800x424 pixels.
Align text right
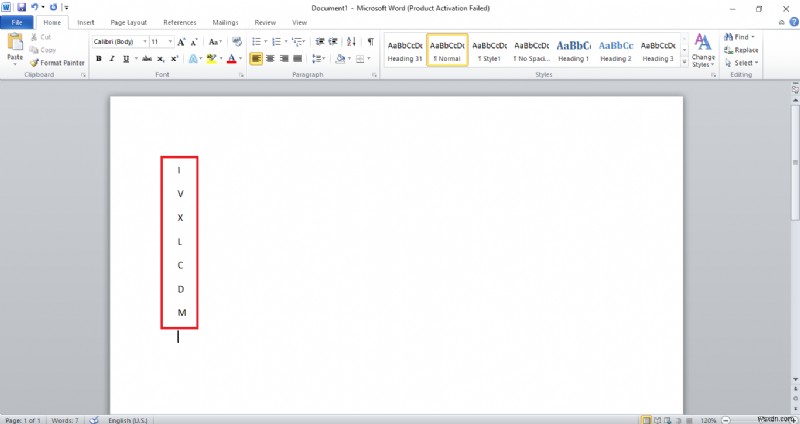click(x=284, y=59)
